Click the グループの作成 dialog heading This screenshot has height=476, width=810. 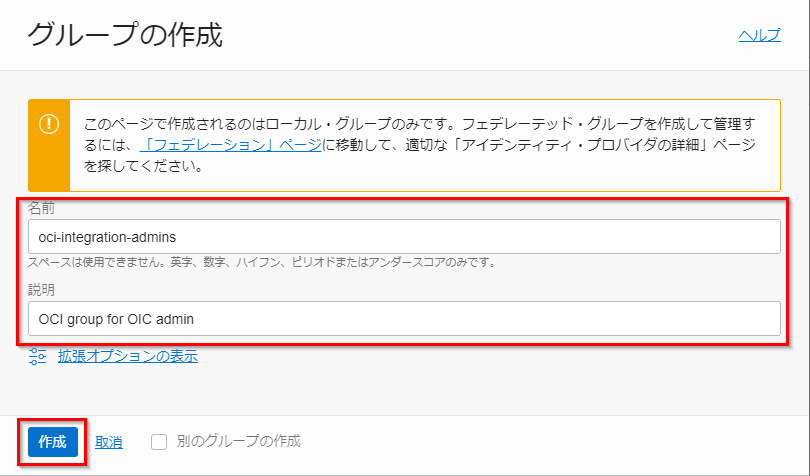(x=125, y=36)
